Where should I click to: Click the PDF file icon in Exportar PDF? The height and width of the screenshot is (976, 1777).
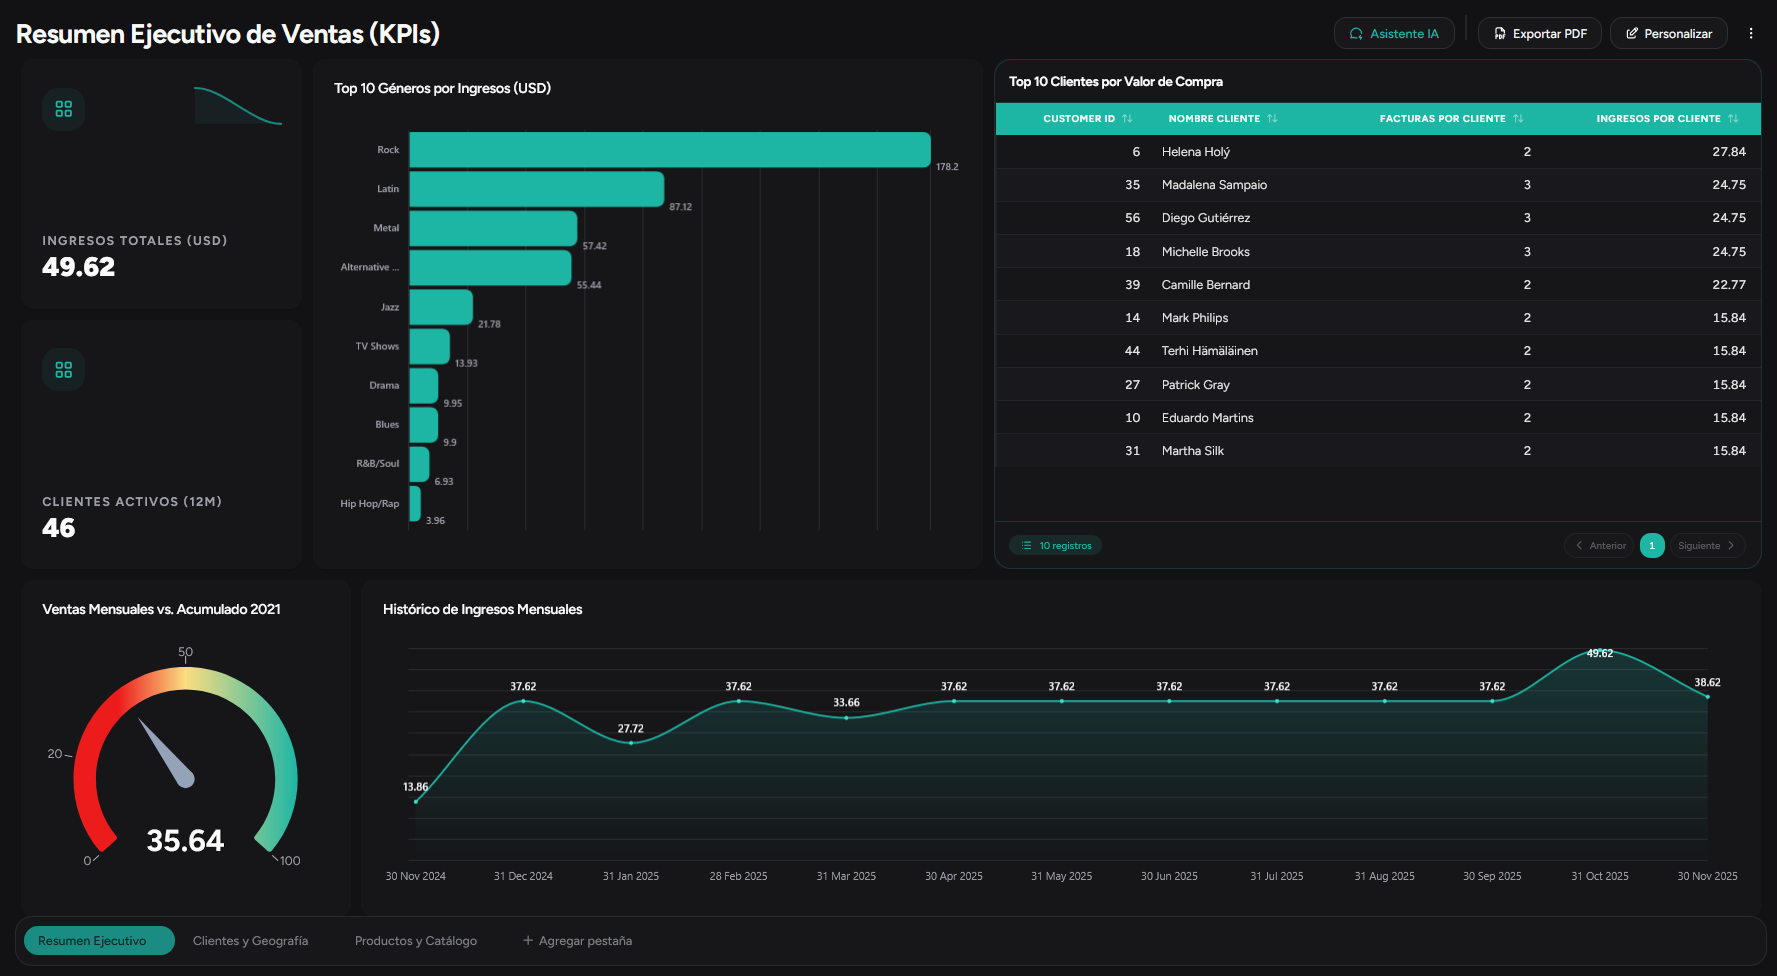1500,34
